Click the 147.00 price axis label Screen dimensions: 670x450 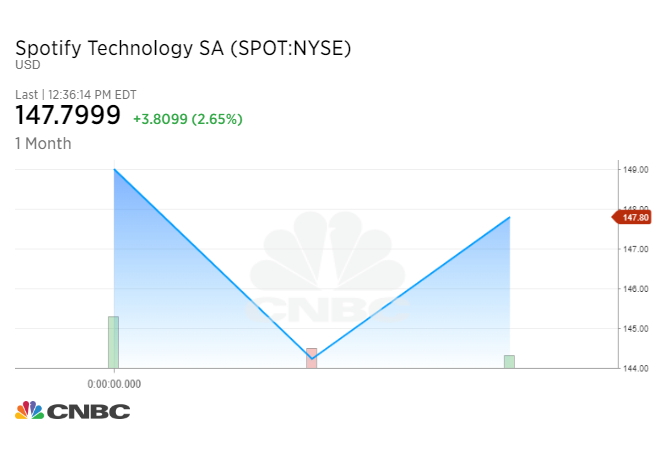636,249
